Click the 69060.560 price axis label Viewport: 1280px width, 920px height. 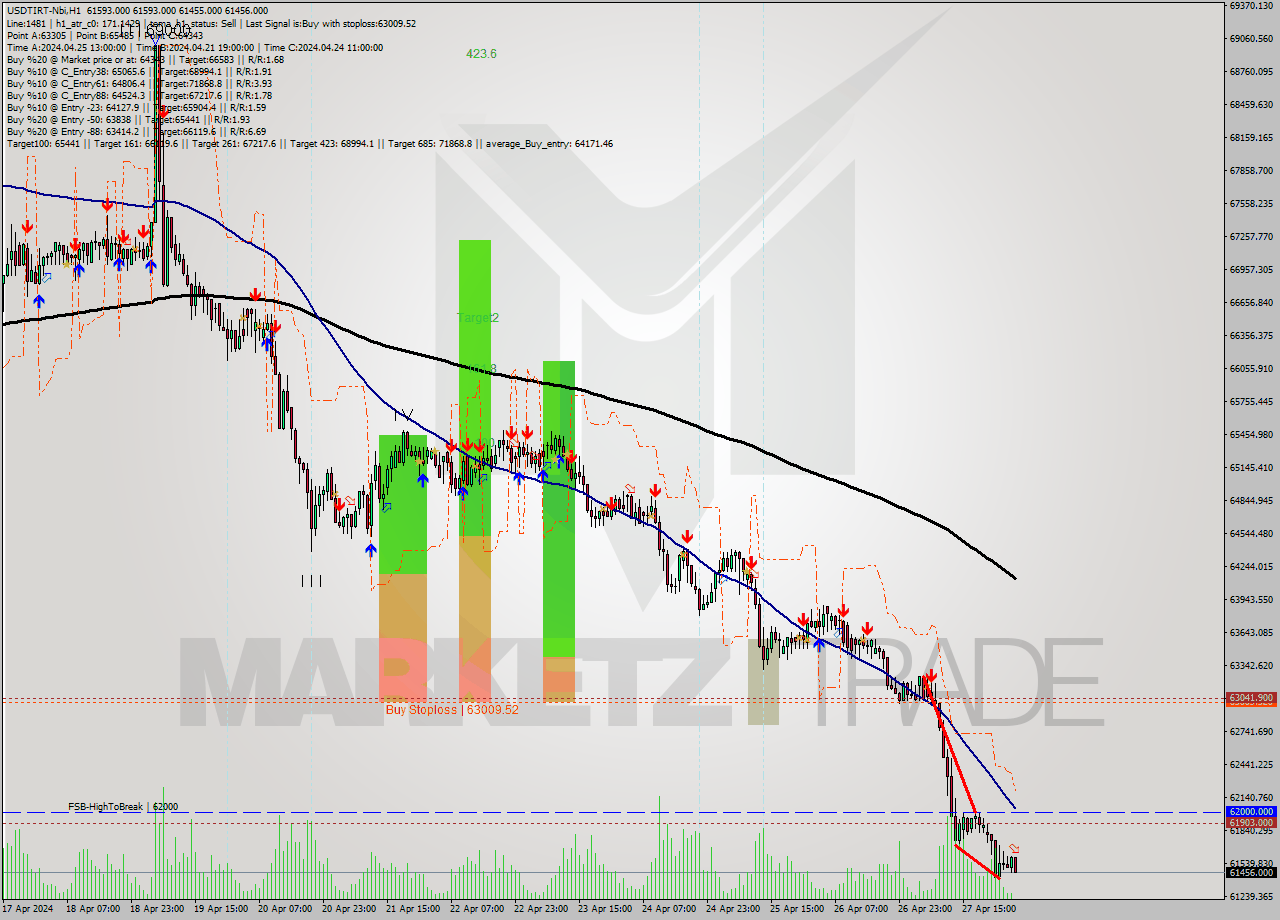(x=1250, y=38)
